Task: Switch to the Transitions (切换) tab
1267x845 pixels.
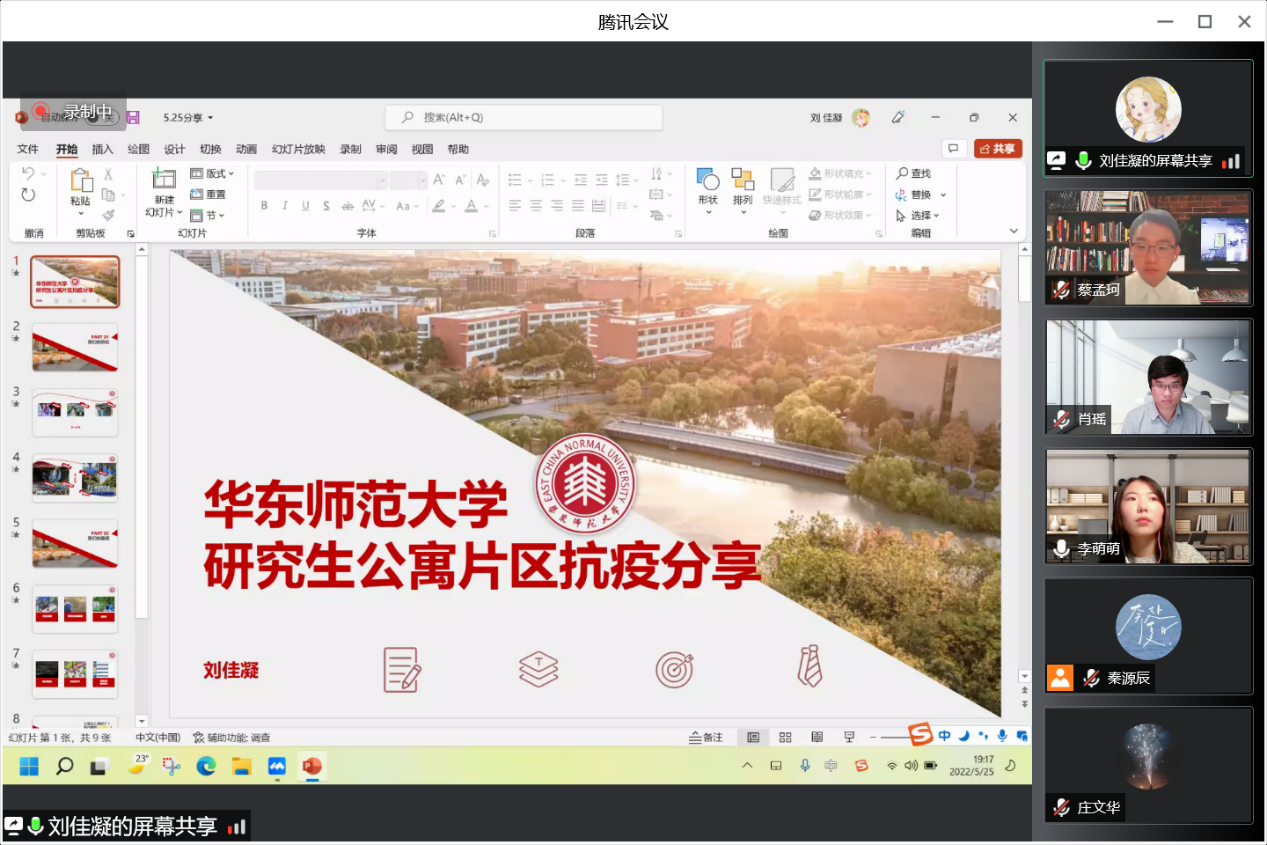Action: point(210,149)
